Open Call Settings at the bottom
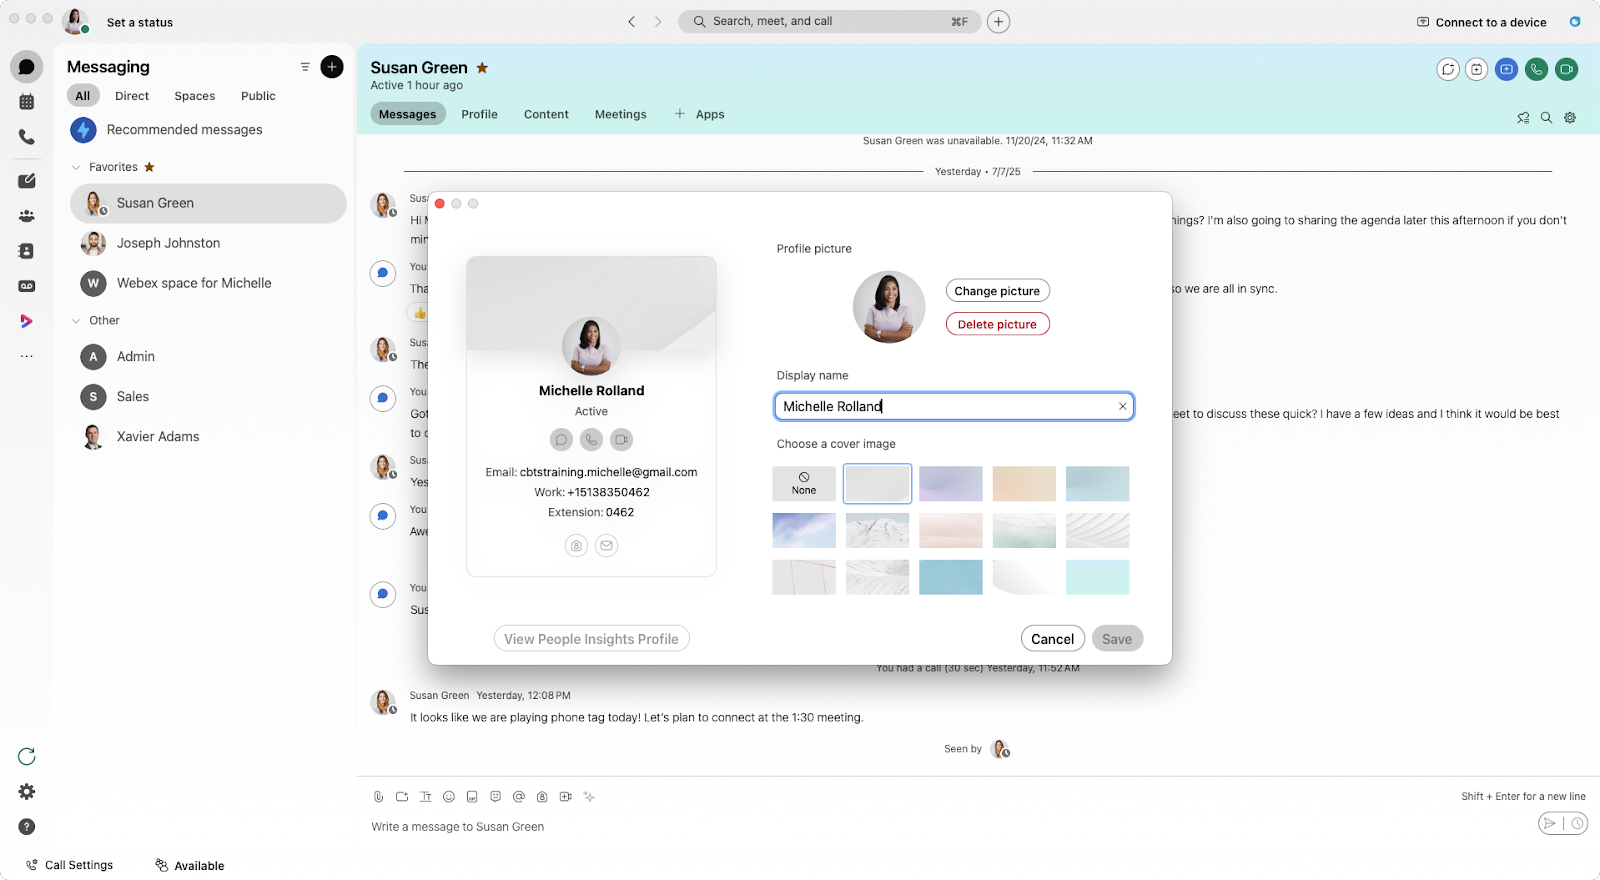Image resolution: width=1600 pixels, height=880 pixels. (70, 865)
